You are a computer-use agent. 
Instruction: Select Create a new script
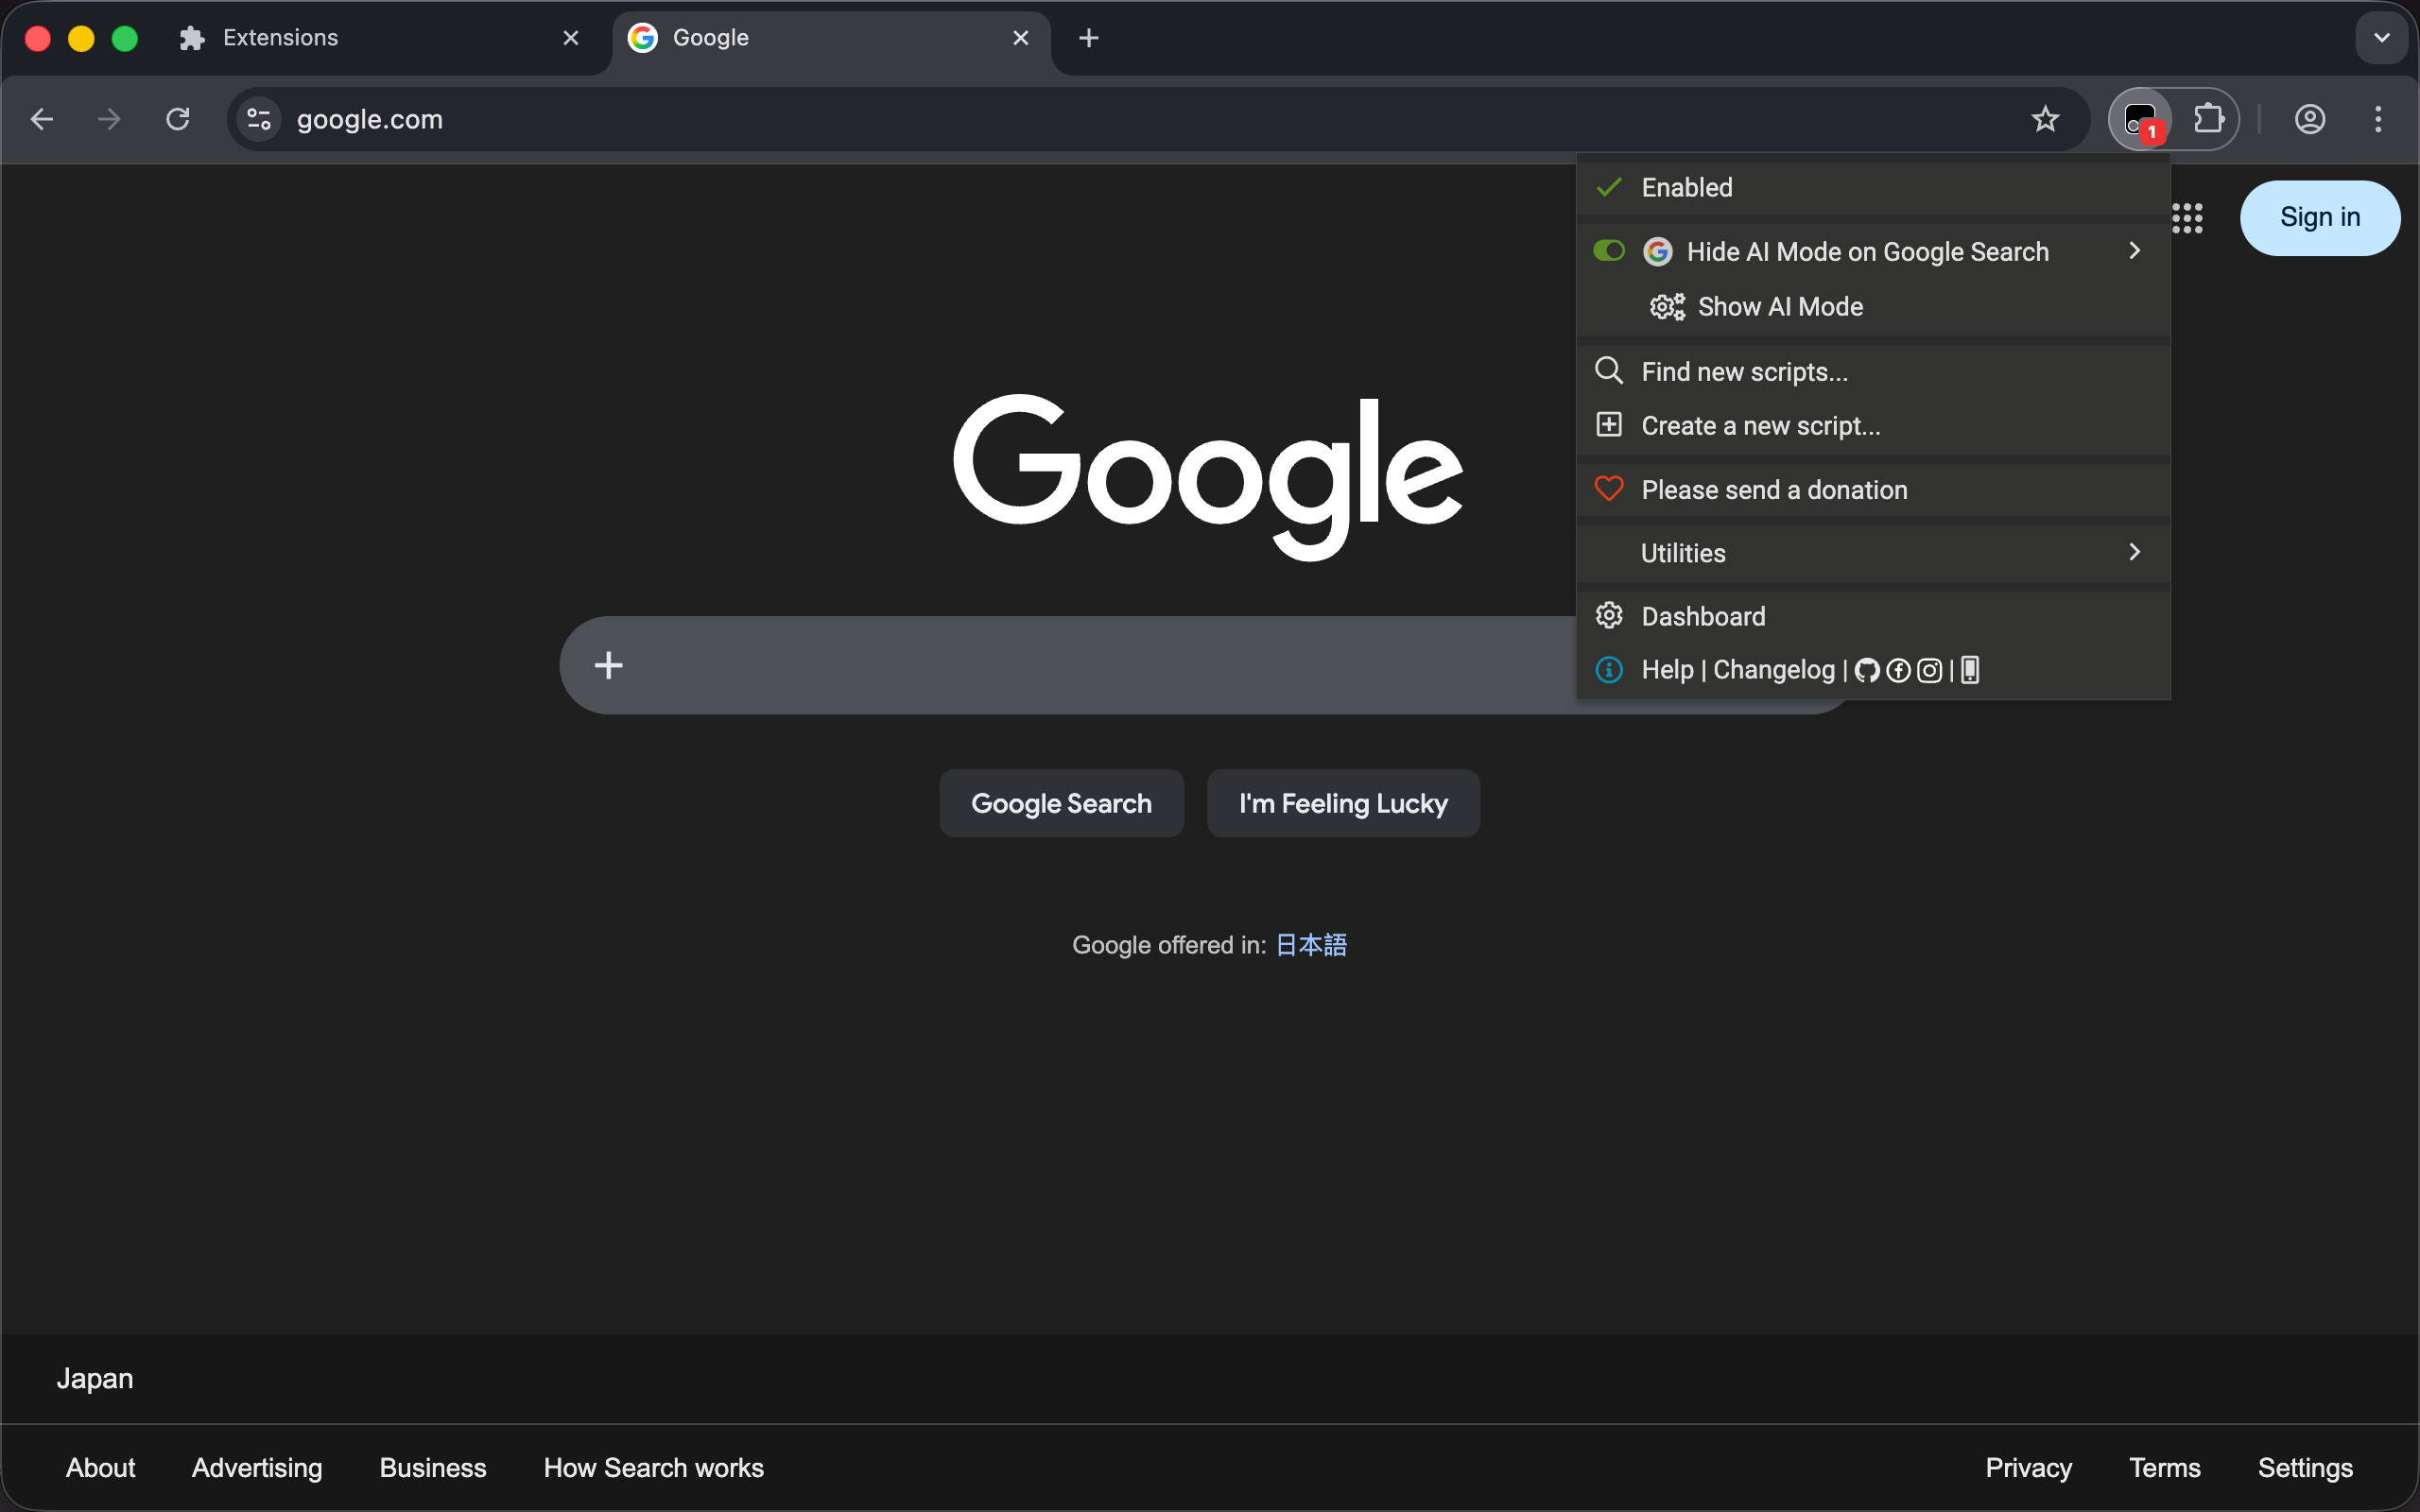point(1760,426)
